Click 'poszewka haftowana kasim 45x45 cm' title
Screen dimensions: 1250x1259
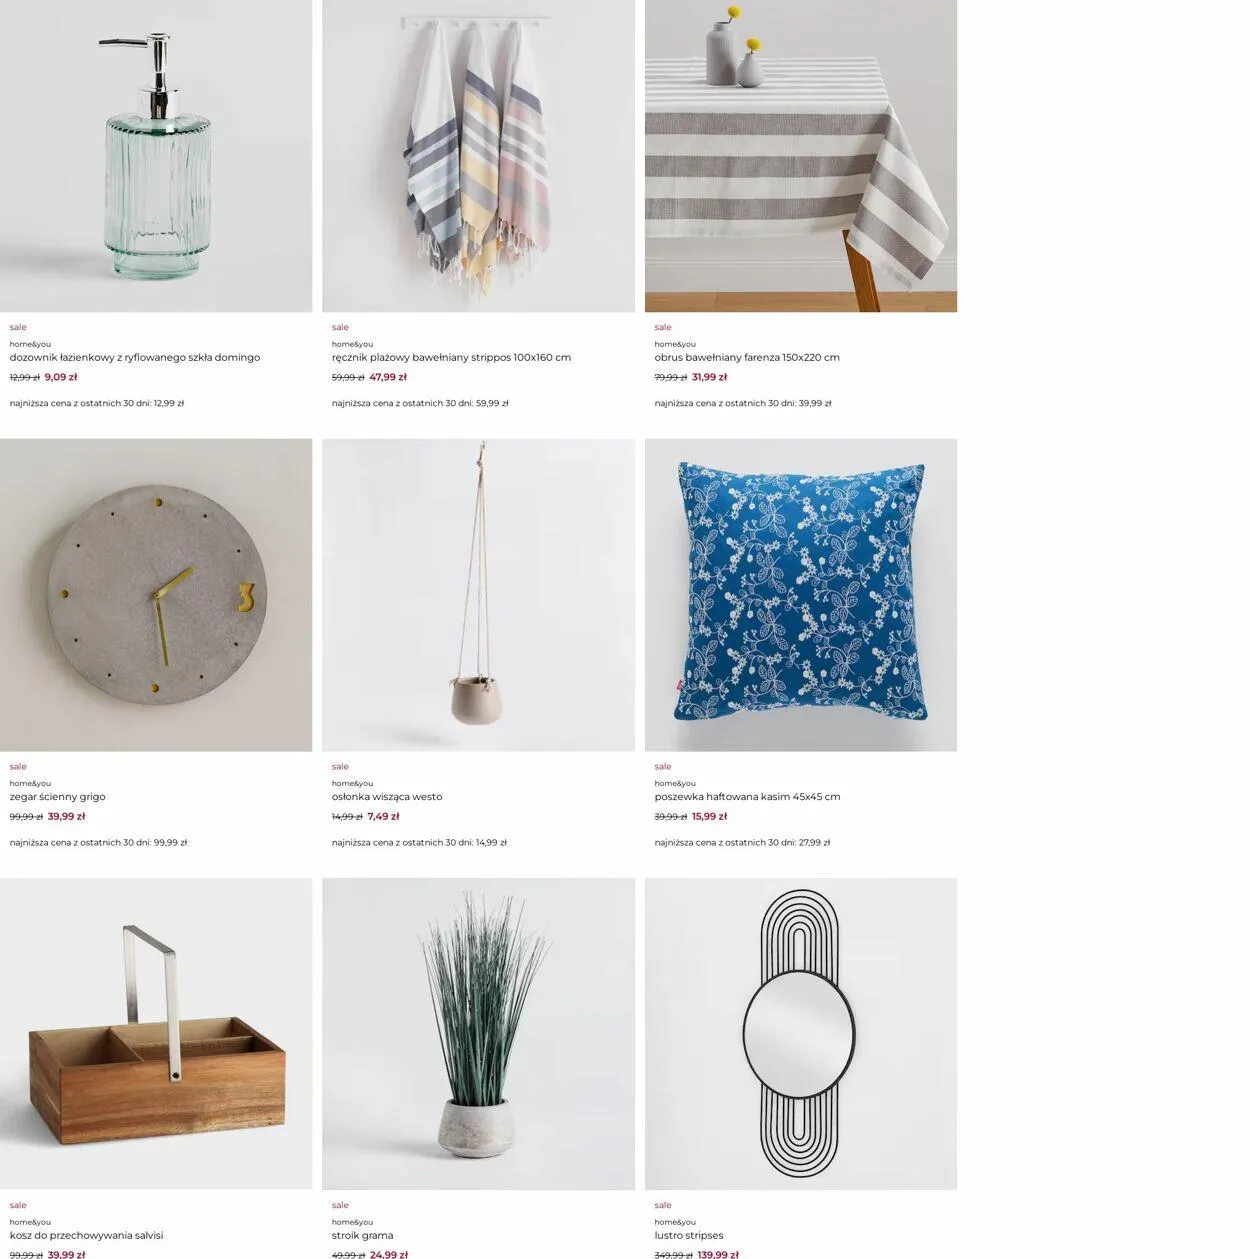click(747, 797)
